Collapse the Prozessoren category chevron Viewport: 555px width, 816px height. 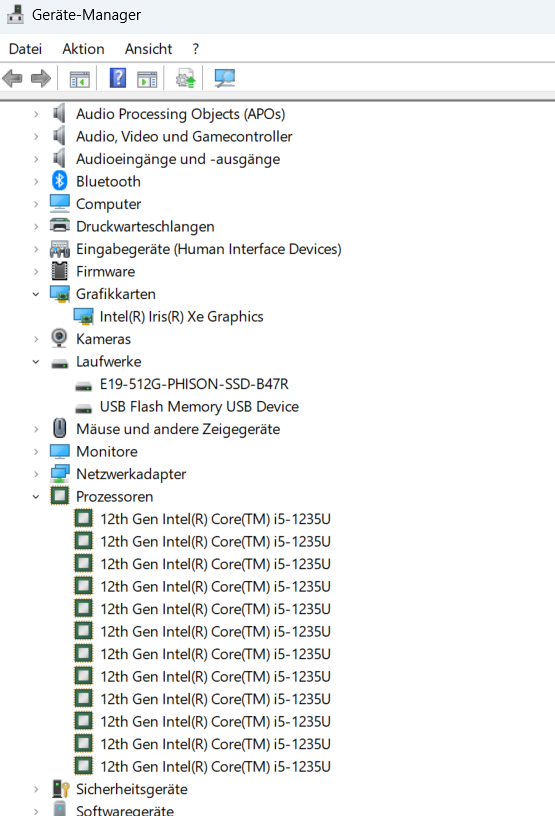coord(35,496)
